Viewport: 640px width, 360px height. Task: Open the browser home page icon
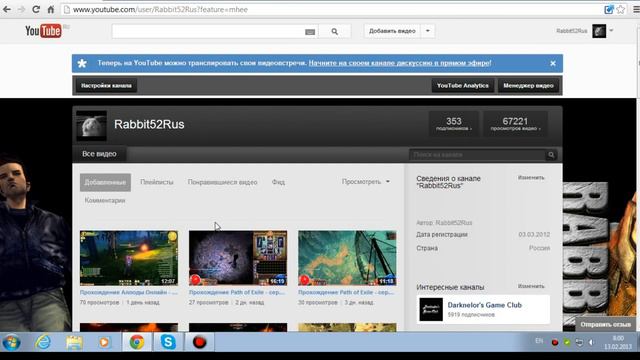[51, 9]
